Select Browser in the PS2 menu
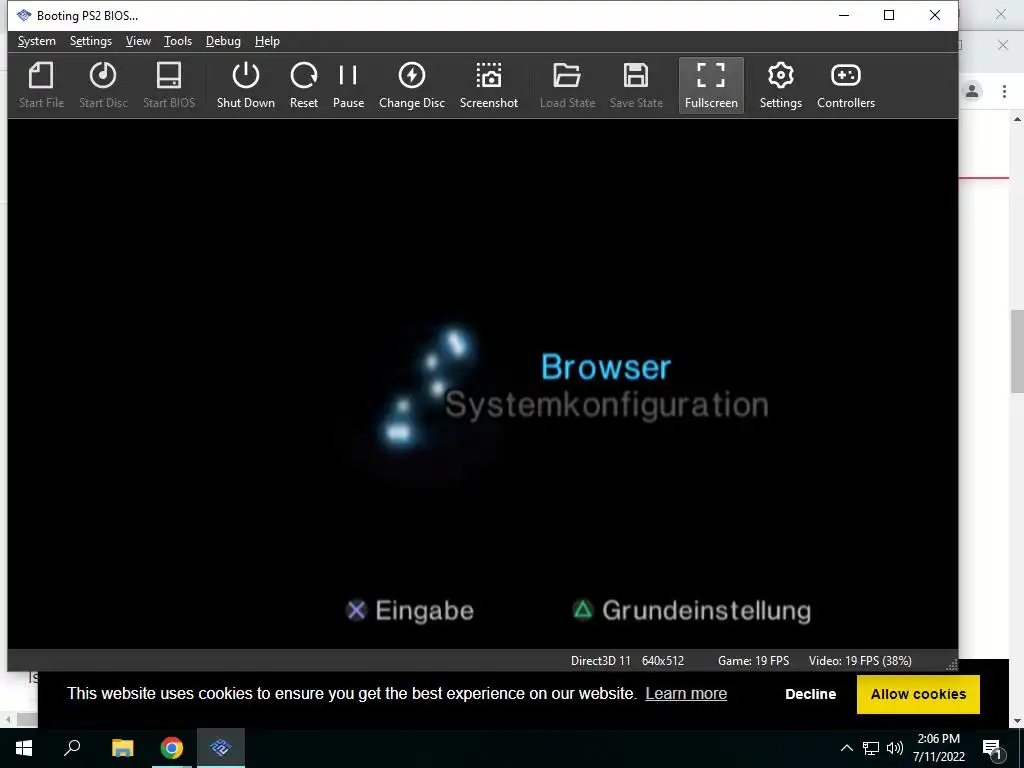 (x=606, y=367)
